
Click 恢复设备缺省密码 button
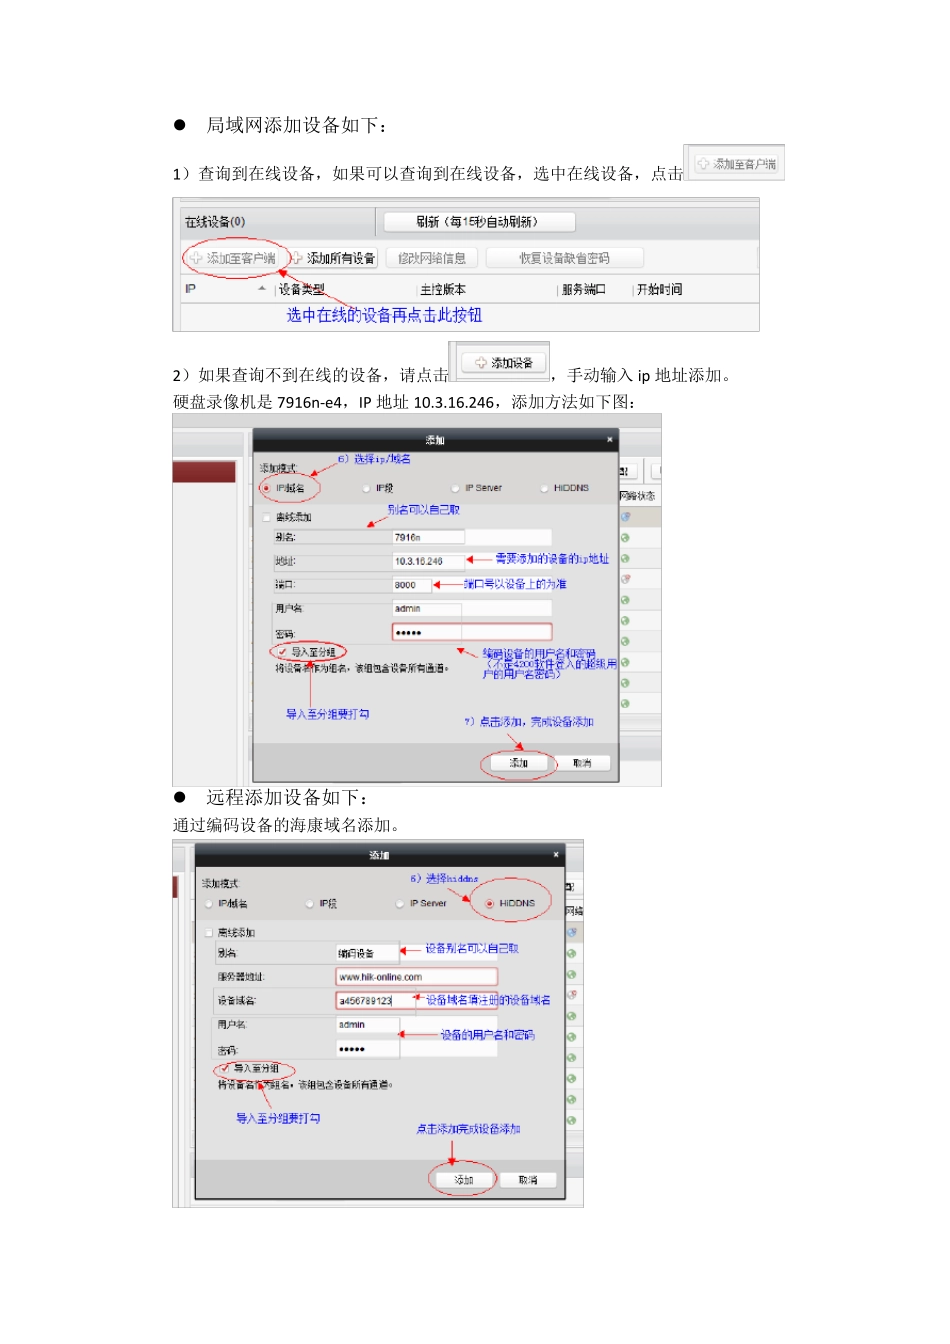[564, 258]
